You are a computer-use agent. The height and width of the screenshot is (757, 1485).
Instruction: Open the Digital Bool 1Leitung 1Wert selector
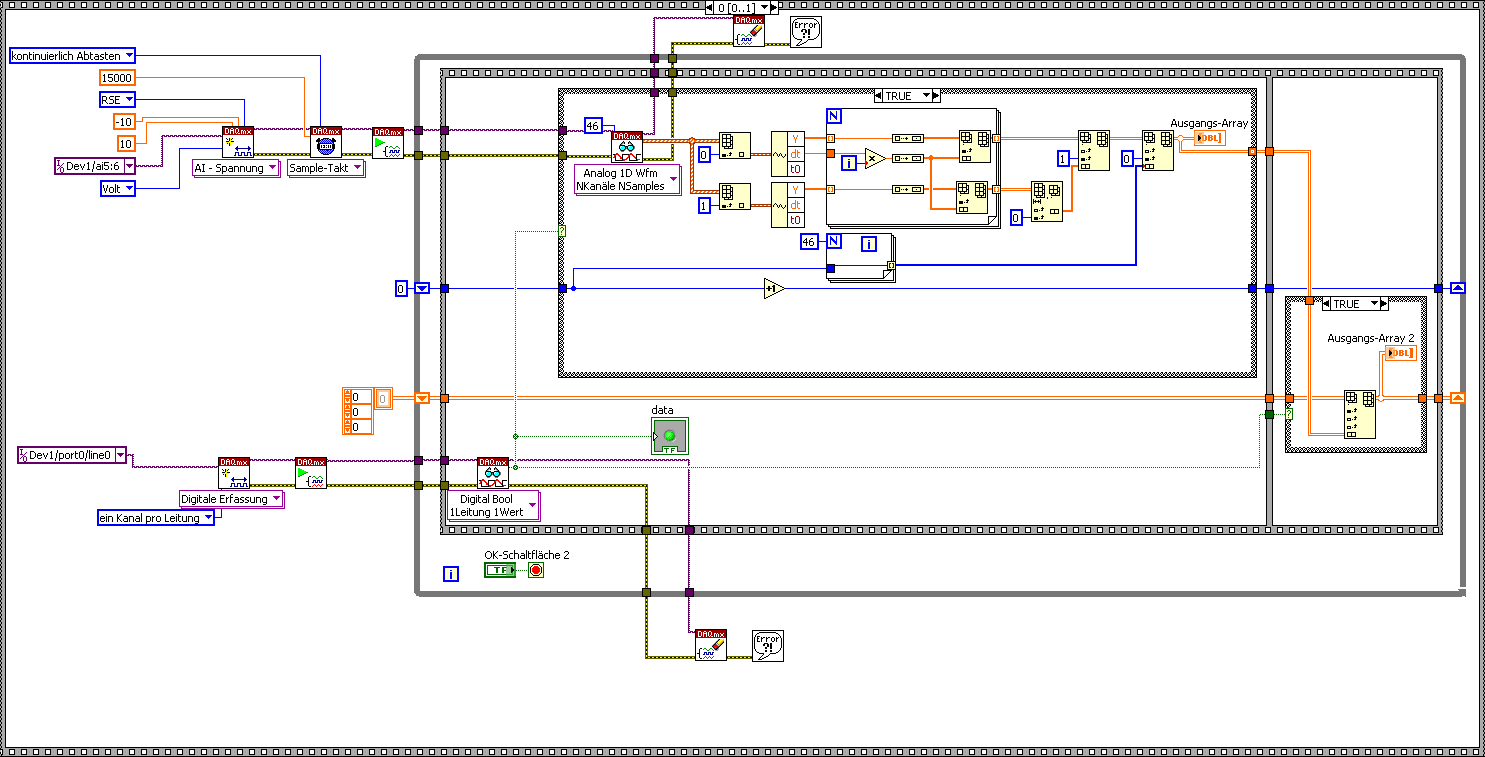click(x=493, y=506)
